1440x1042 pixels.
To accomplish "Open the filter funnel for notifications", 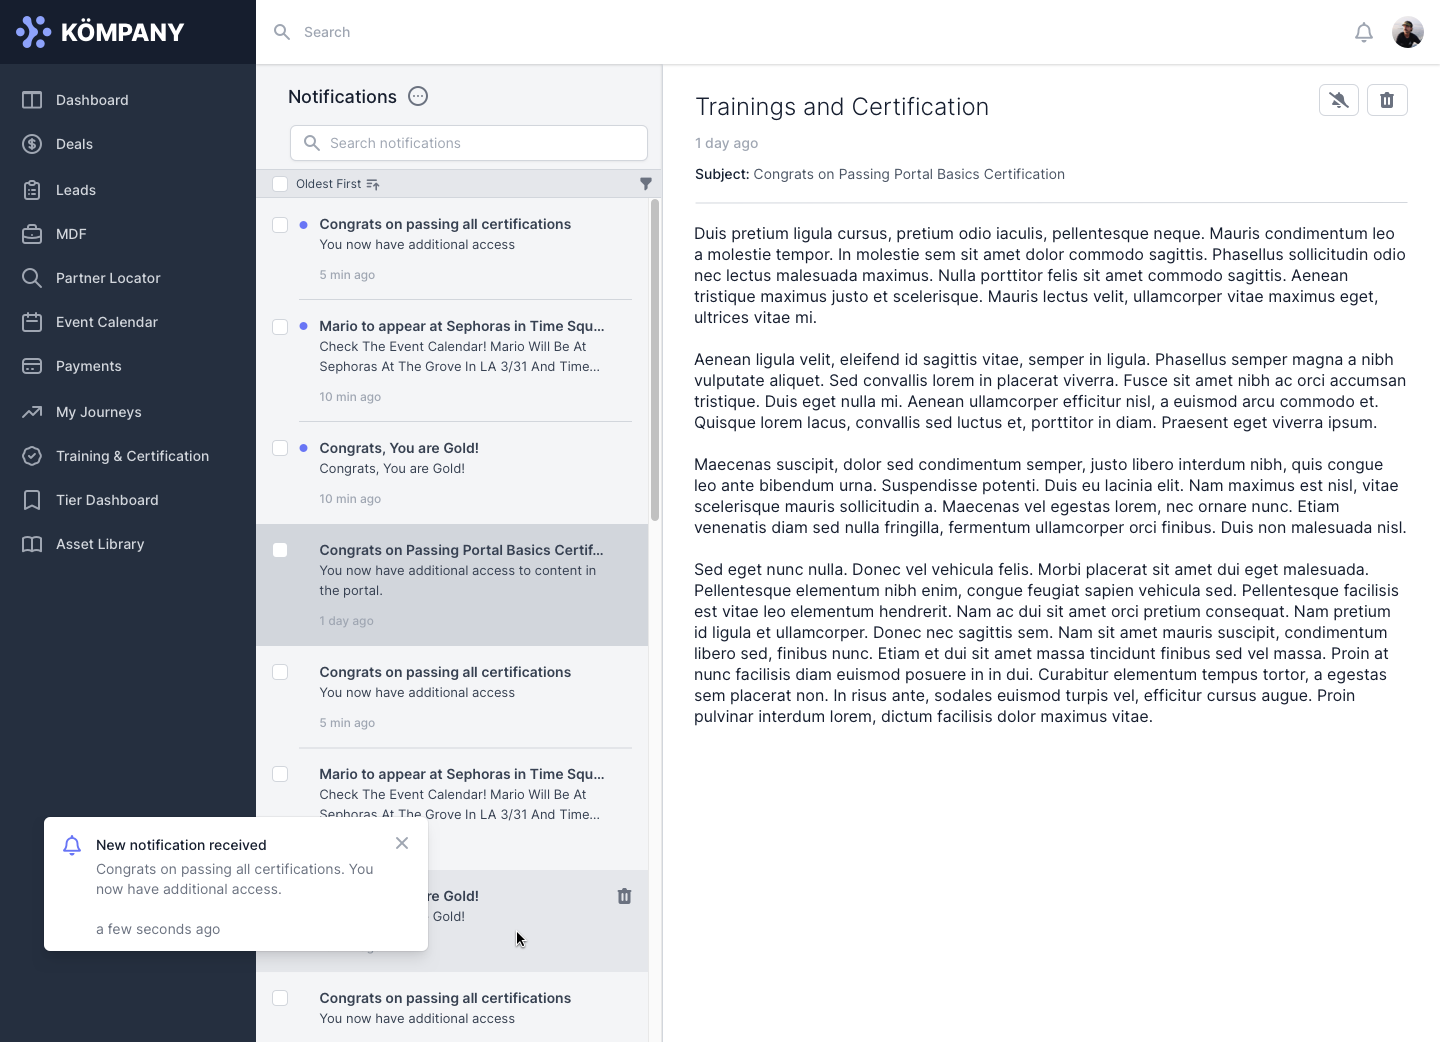I will click(646, 184).
